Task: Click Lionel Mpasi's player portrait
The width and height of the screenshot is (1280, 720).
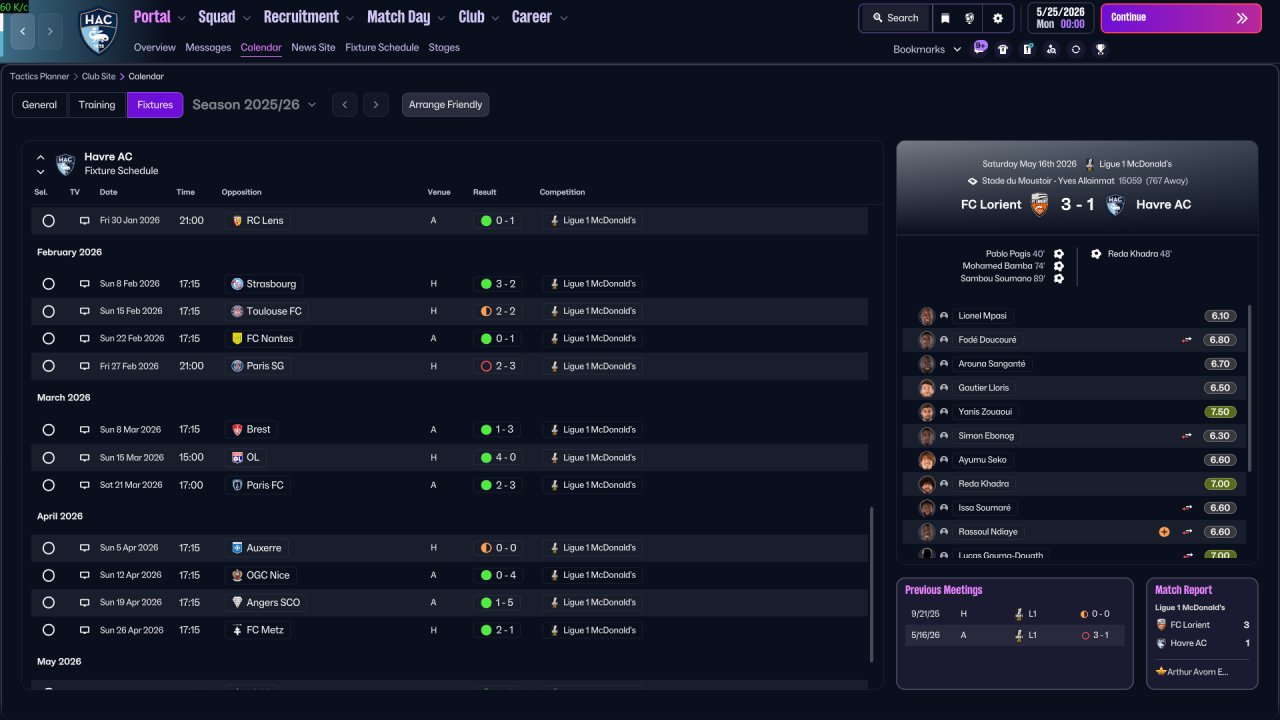Action: (x=926, y=316)
